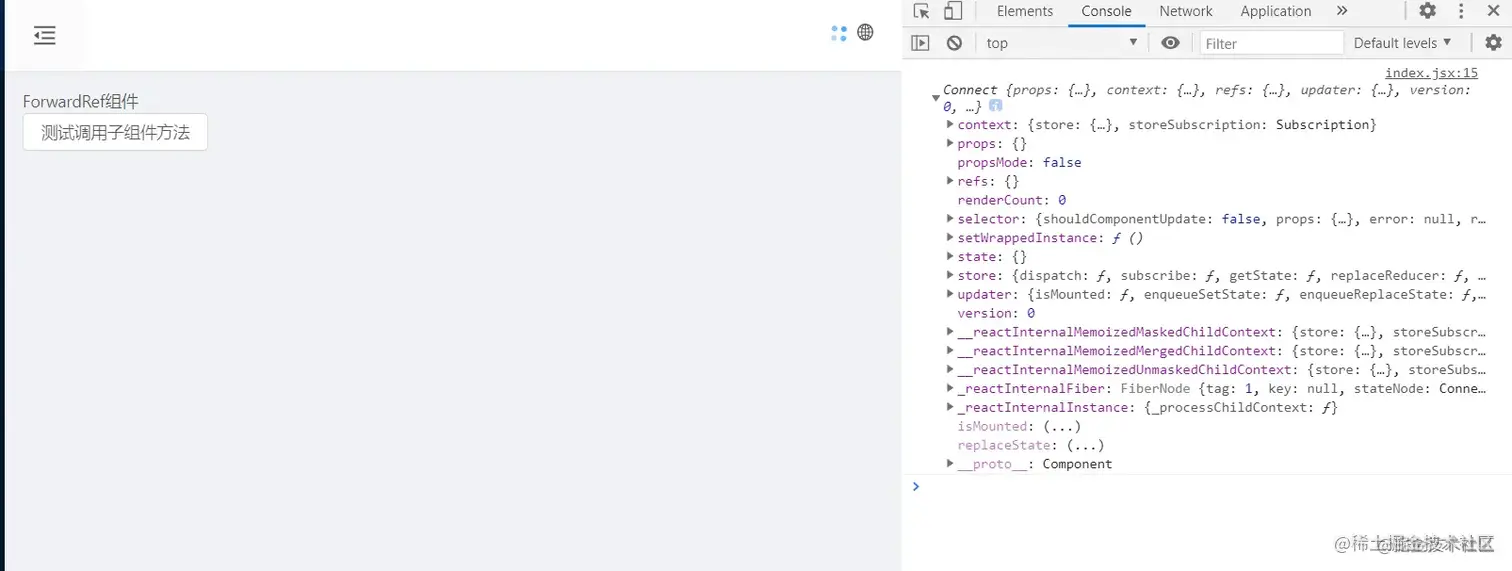The image size is (1512, 571).
Task: Expand the props property
Action: [950, 144]
